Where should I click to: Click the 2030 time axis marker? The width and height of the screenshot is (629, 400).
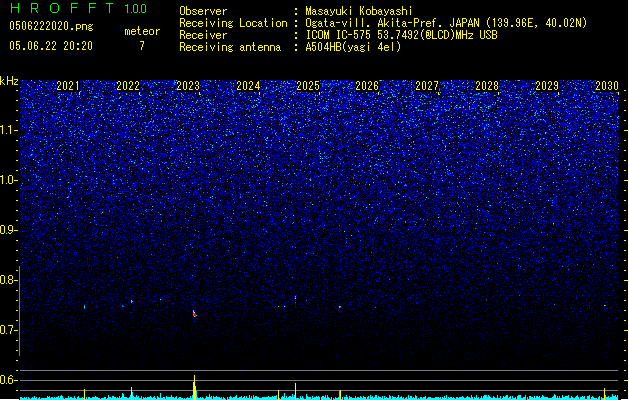click(x=607, y=86)
